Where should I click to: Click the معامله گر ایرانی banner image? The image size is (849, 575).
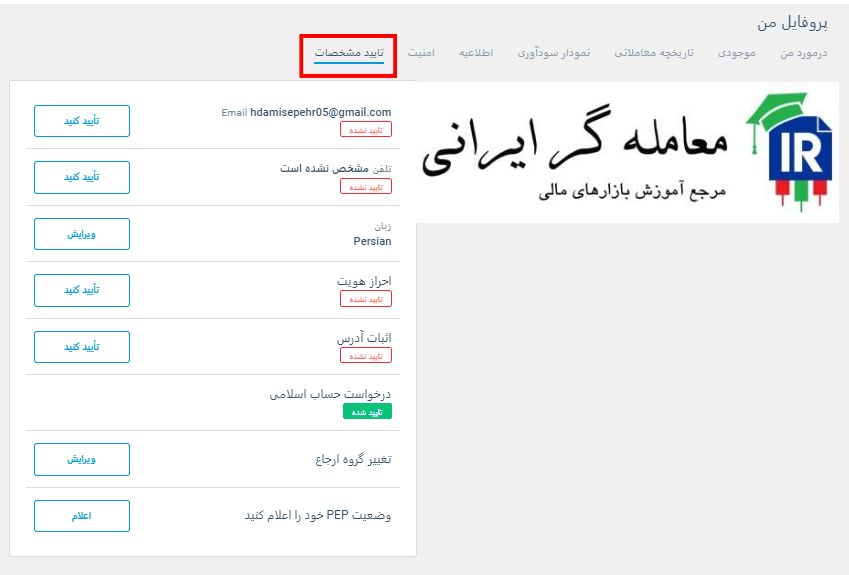(x=628, y=152)
